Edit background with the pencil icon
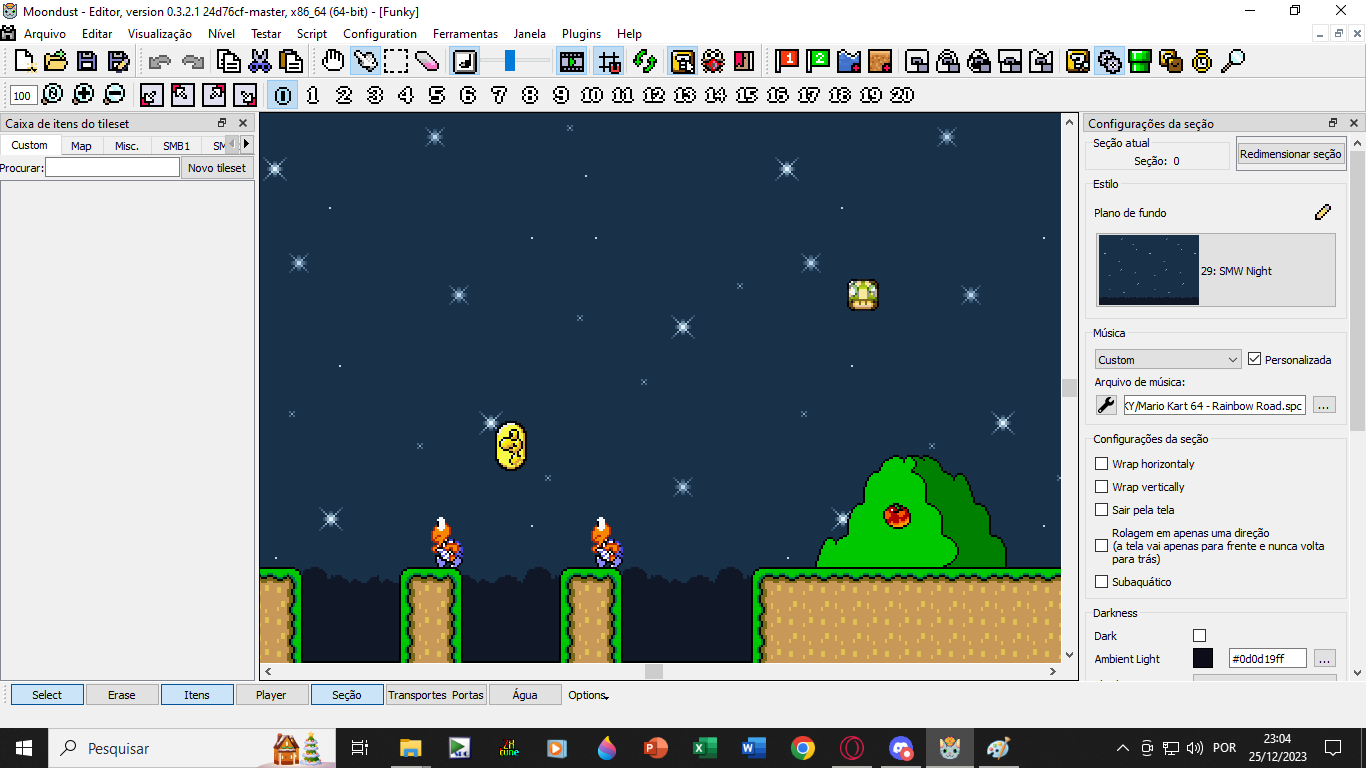 click(1323, 212)
